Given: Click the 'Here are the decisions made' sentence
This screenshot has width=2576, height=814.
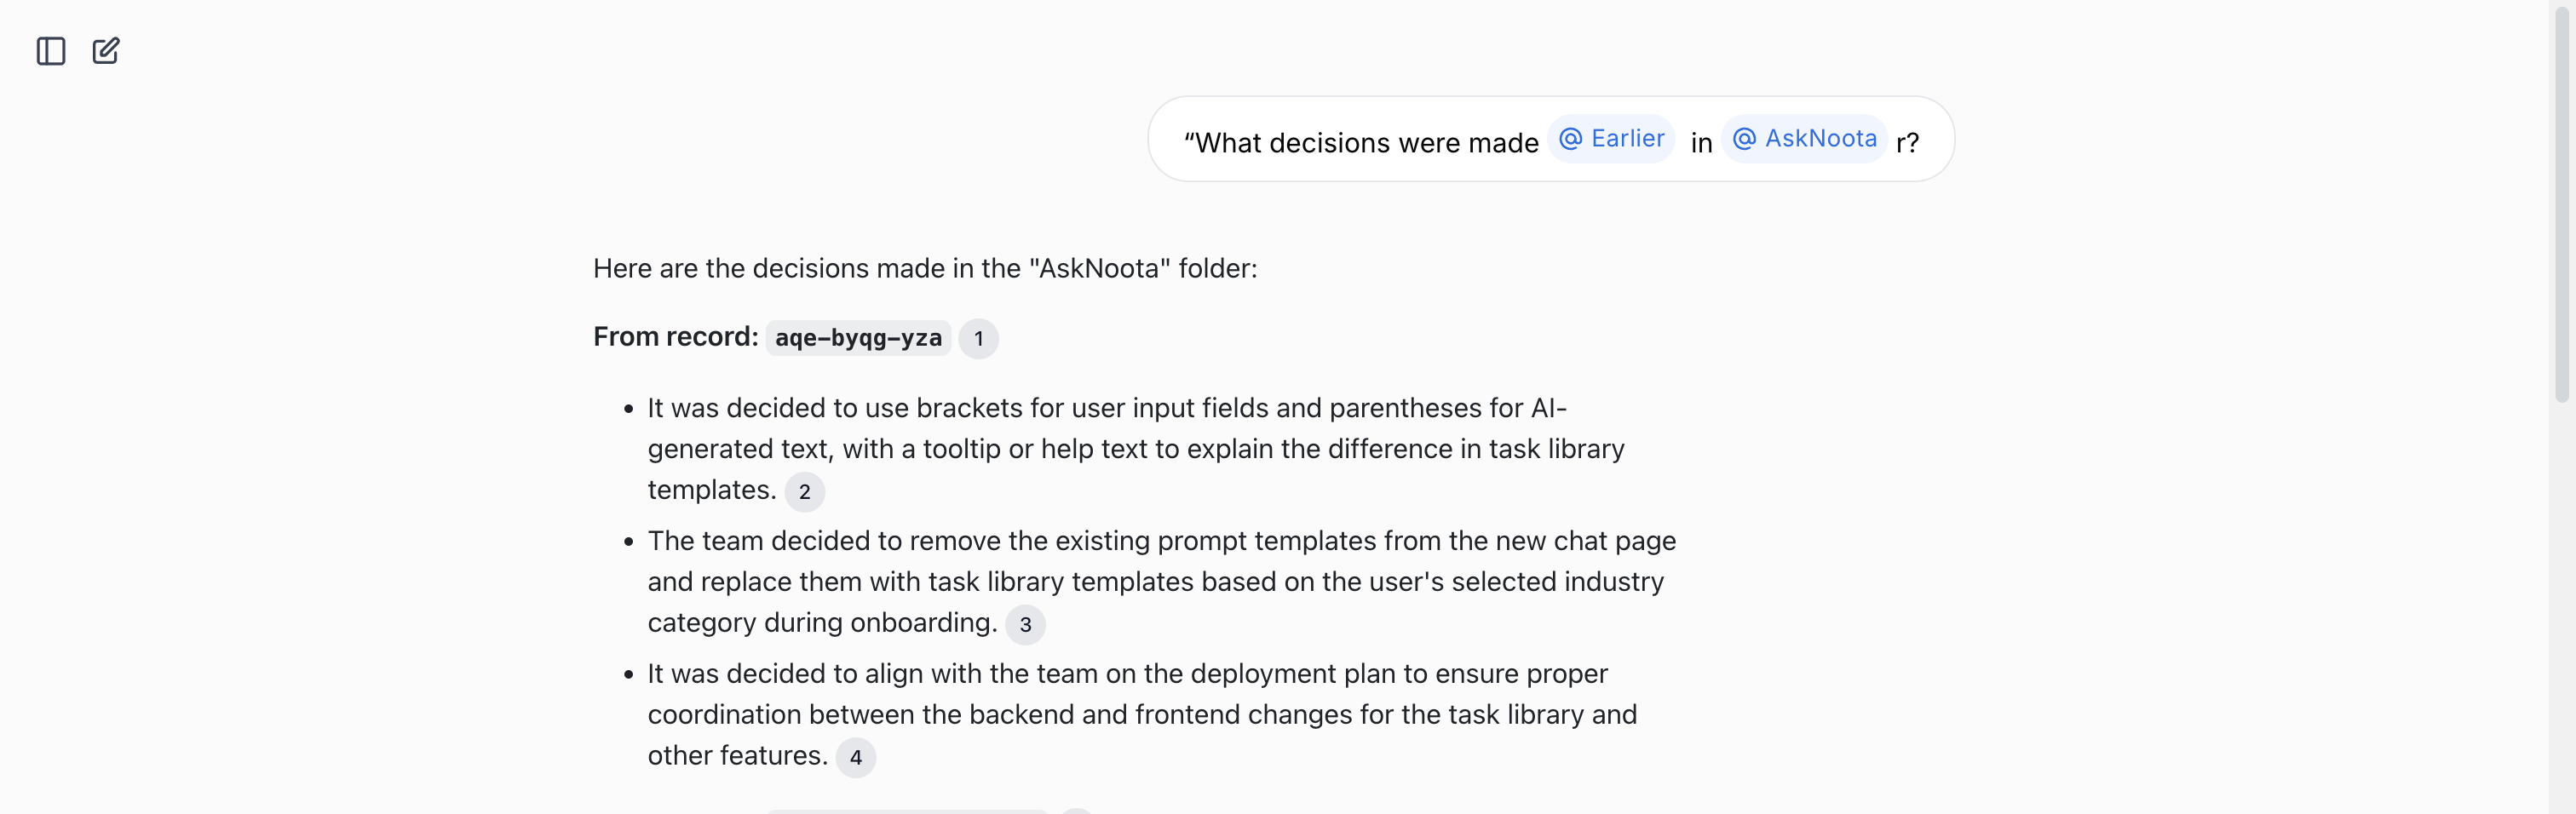Looking at the screenshot, I should [x=924, y=269].
